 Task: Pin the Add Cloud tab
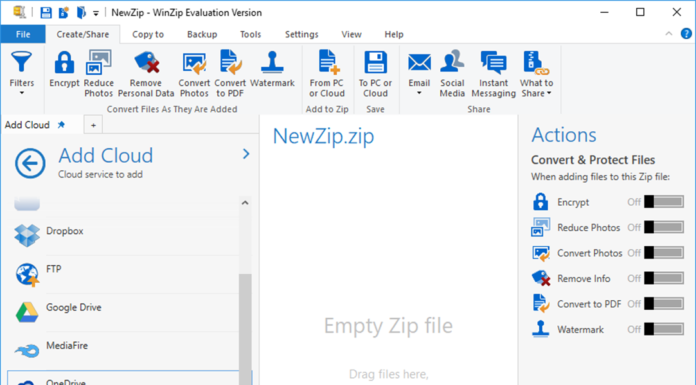(61, 125)
